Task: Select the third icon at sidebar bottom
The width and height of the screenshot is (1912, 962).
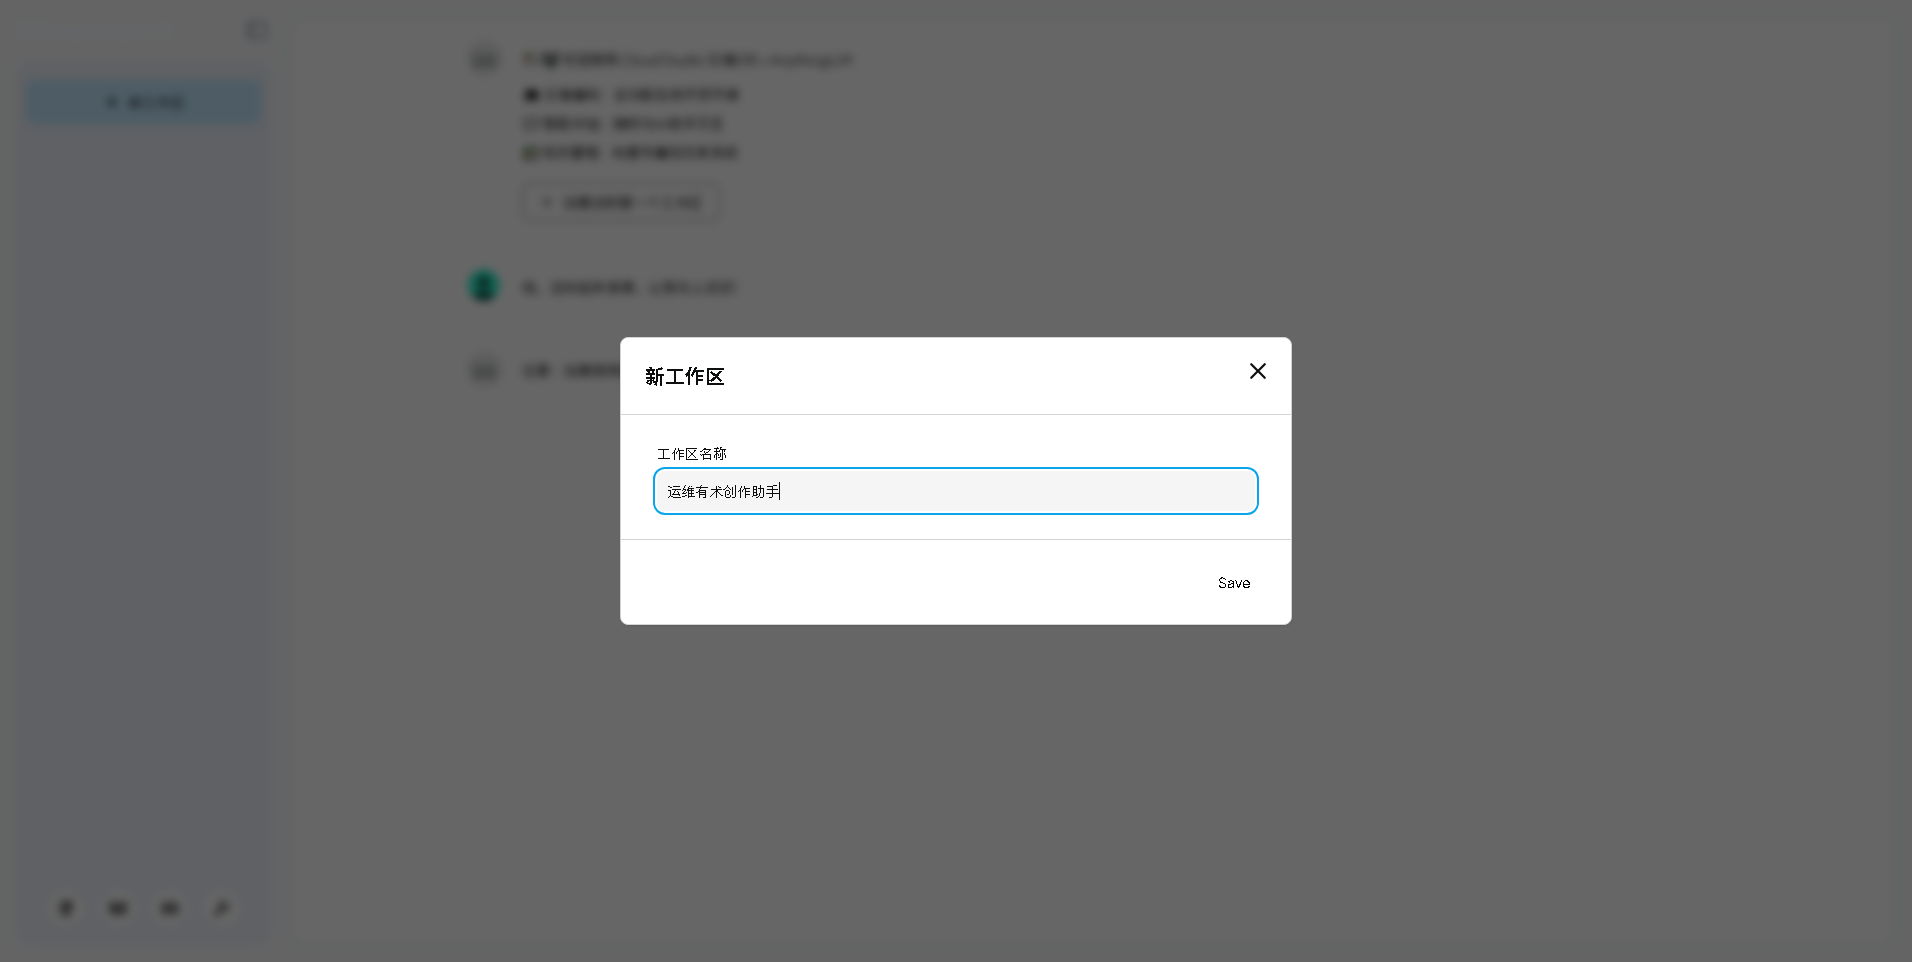Action: (x=169, y=908)
